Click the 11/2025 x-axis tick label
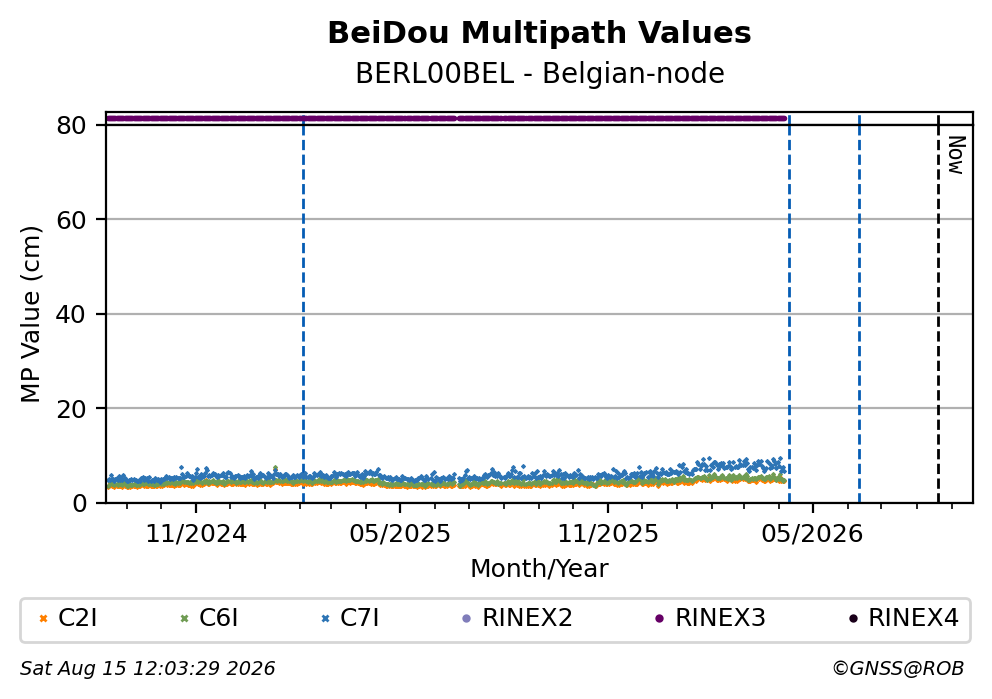The width and height of the screenshot is (992, 699). [608, 535]
